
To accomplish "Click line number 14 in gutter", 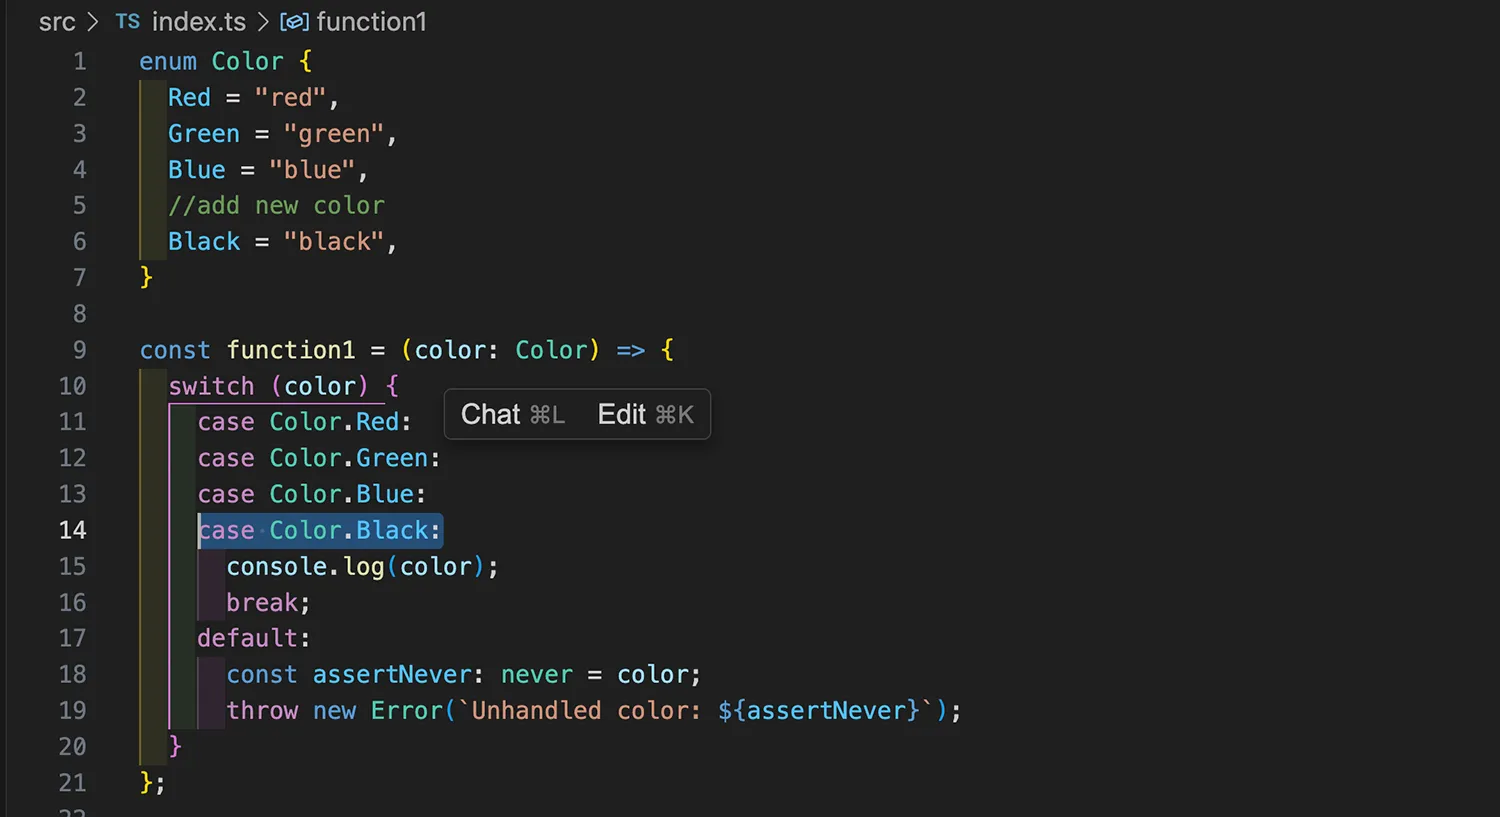I will [x=73, y=530].
